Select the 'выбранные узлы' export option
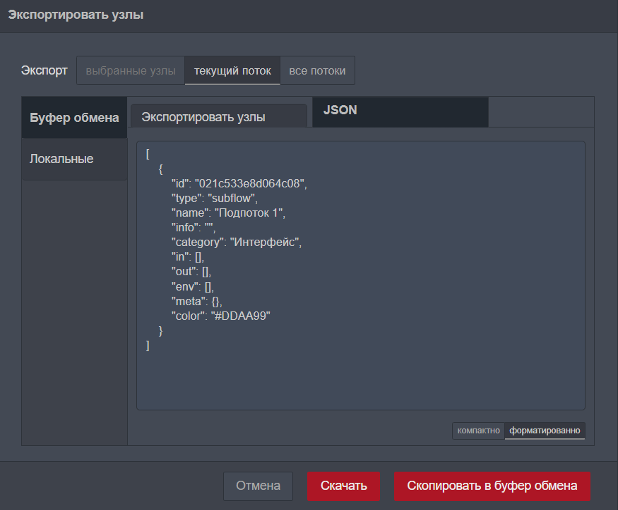The image size is (618, 510). [130, 71]
